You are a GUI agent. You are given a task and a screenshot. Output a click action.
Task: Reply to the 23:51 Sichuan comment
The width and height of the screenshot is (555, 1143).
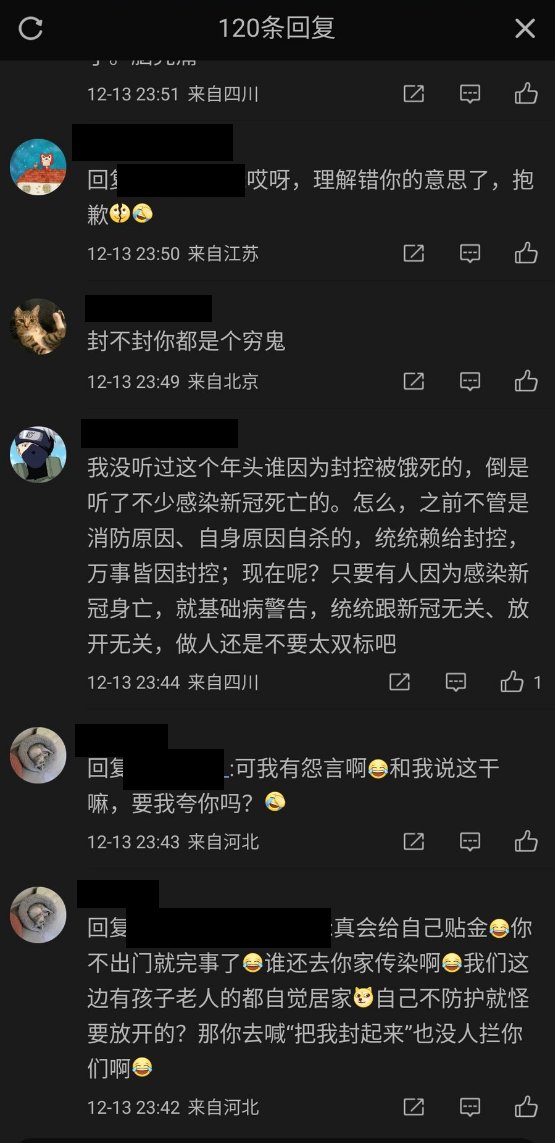pos(470,94)
